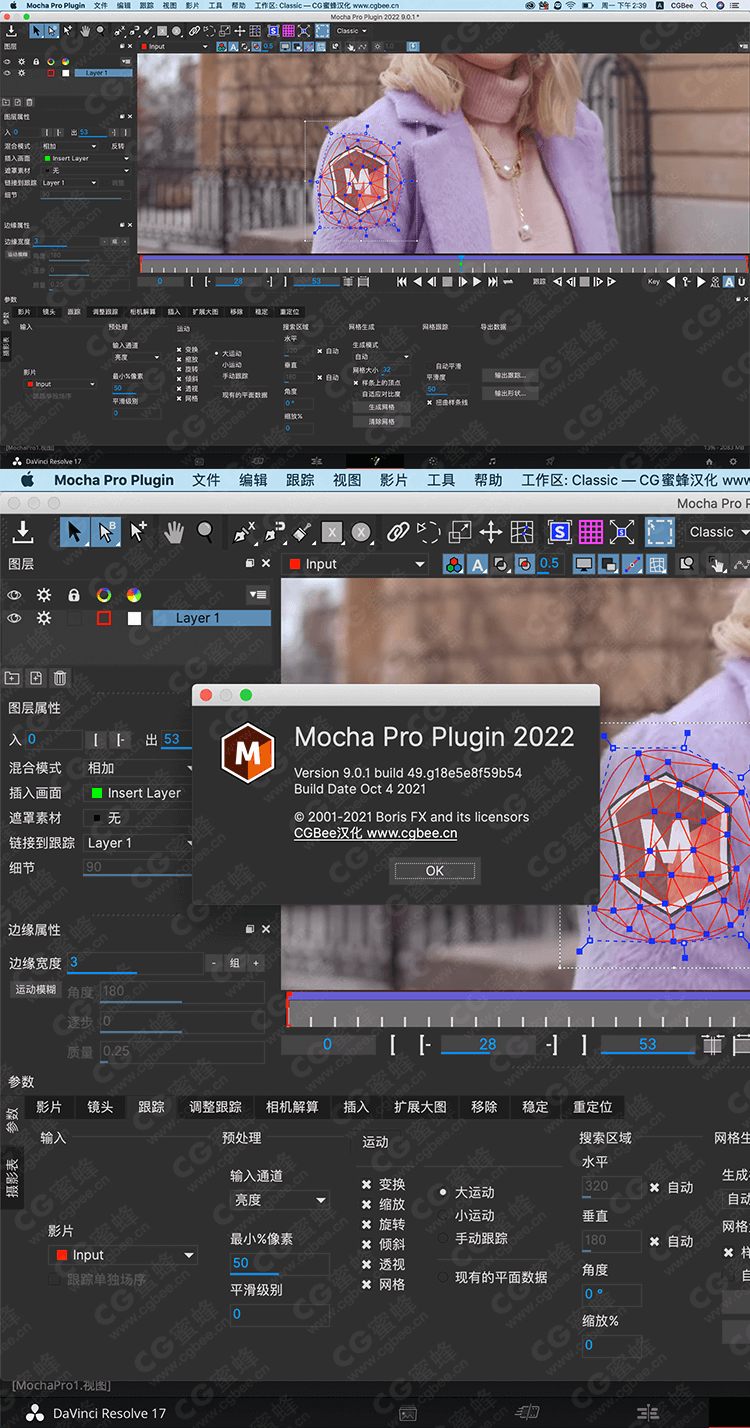Toggle the alpha channel A icon
Image resolution: width=750 pixels, height=1428 pixels.
point(477,564)
